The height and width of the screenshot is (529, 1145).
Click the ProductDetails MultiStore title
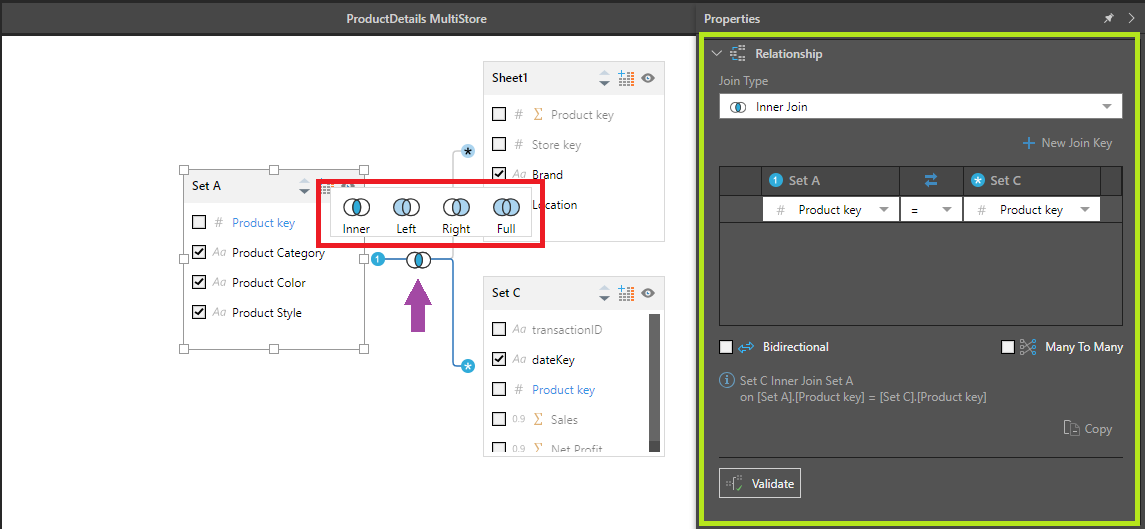click(416, 19)
